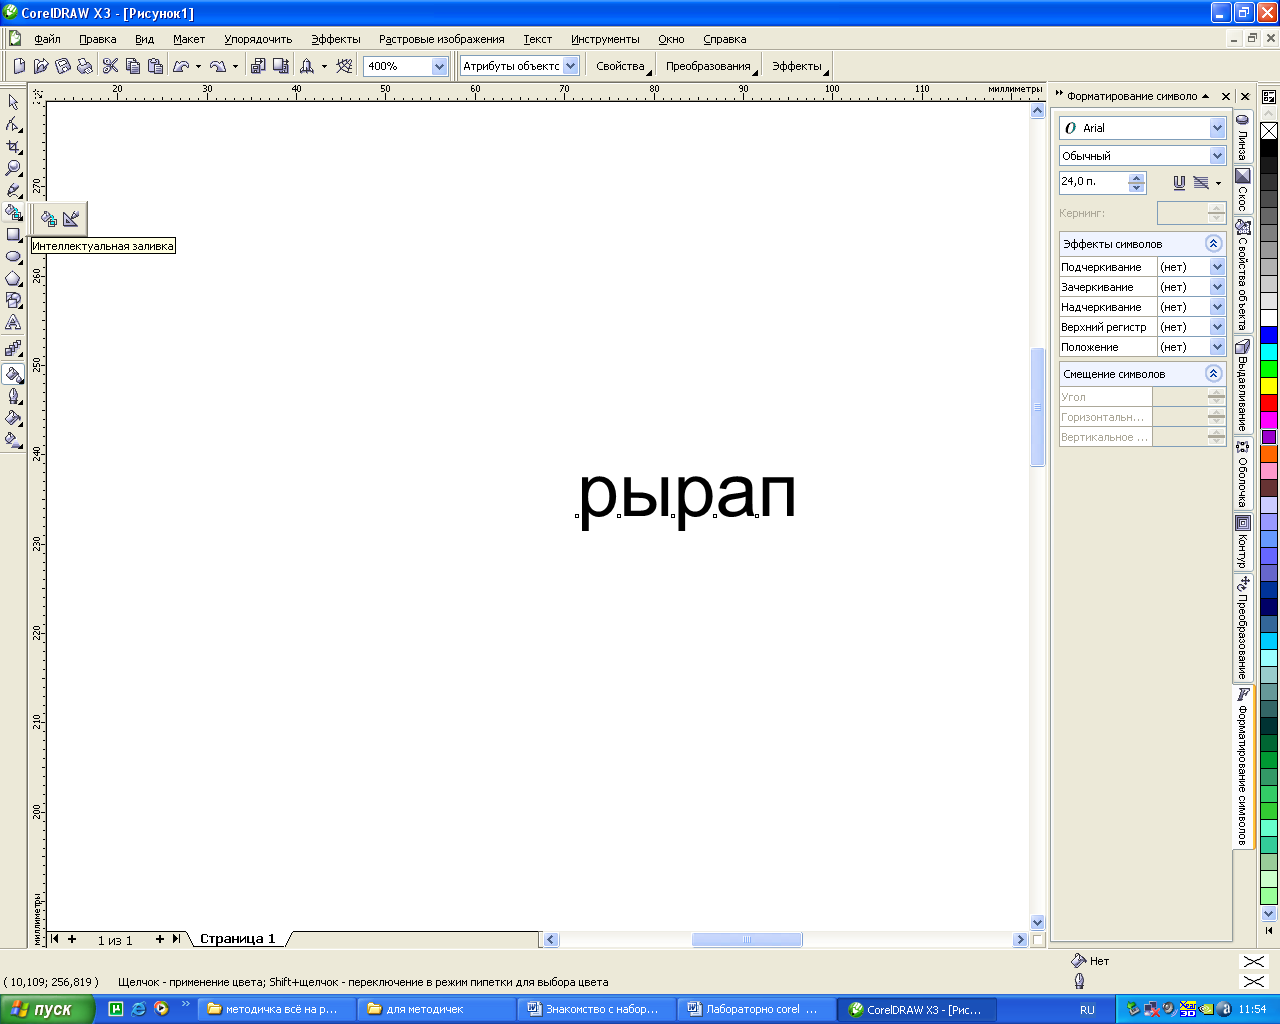This screenshot has width=1280, height=1024.
Task: Open the Подчеркивание dropdown
Action: pyautogui.click(x=1217, y=267)
